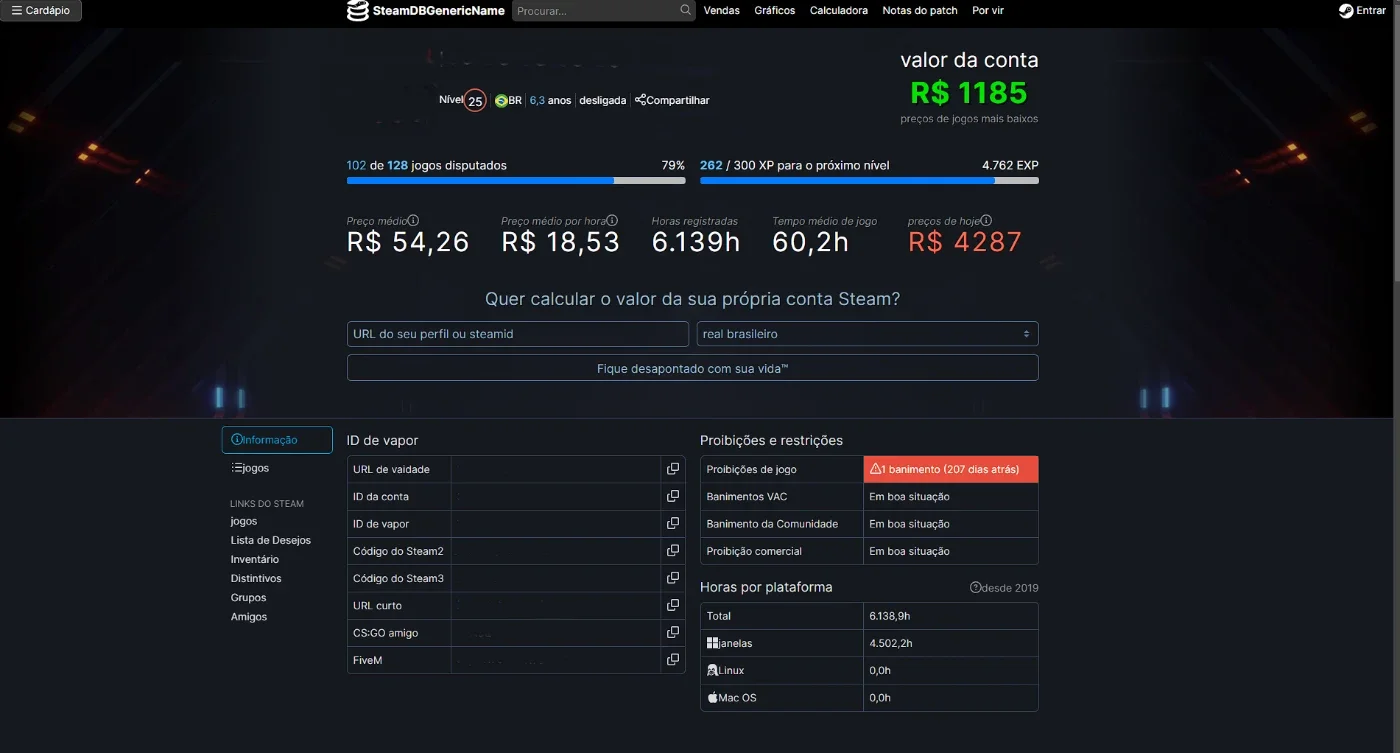Image resolution: width=1400 pixels, height=753 pixels.
Task: Copy the URL de vaidade value
Action: 673,469
